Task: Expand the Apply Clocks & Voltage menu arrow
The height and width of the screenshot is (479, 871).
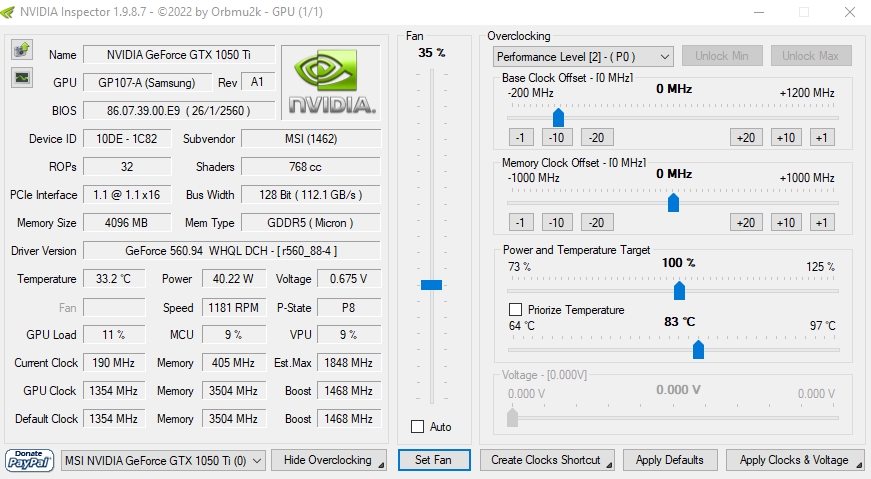Action: 859,465
